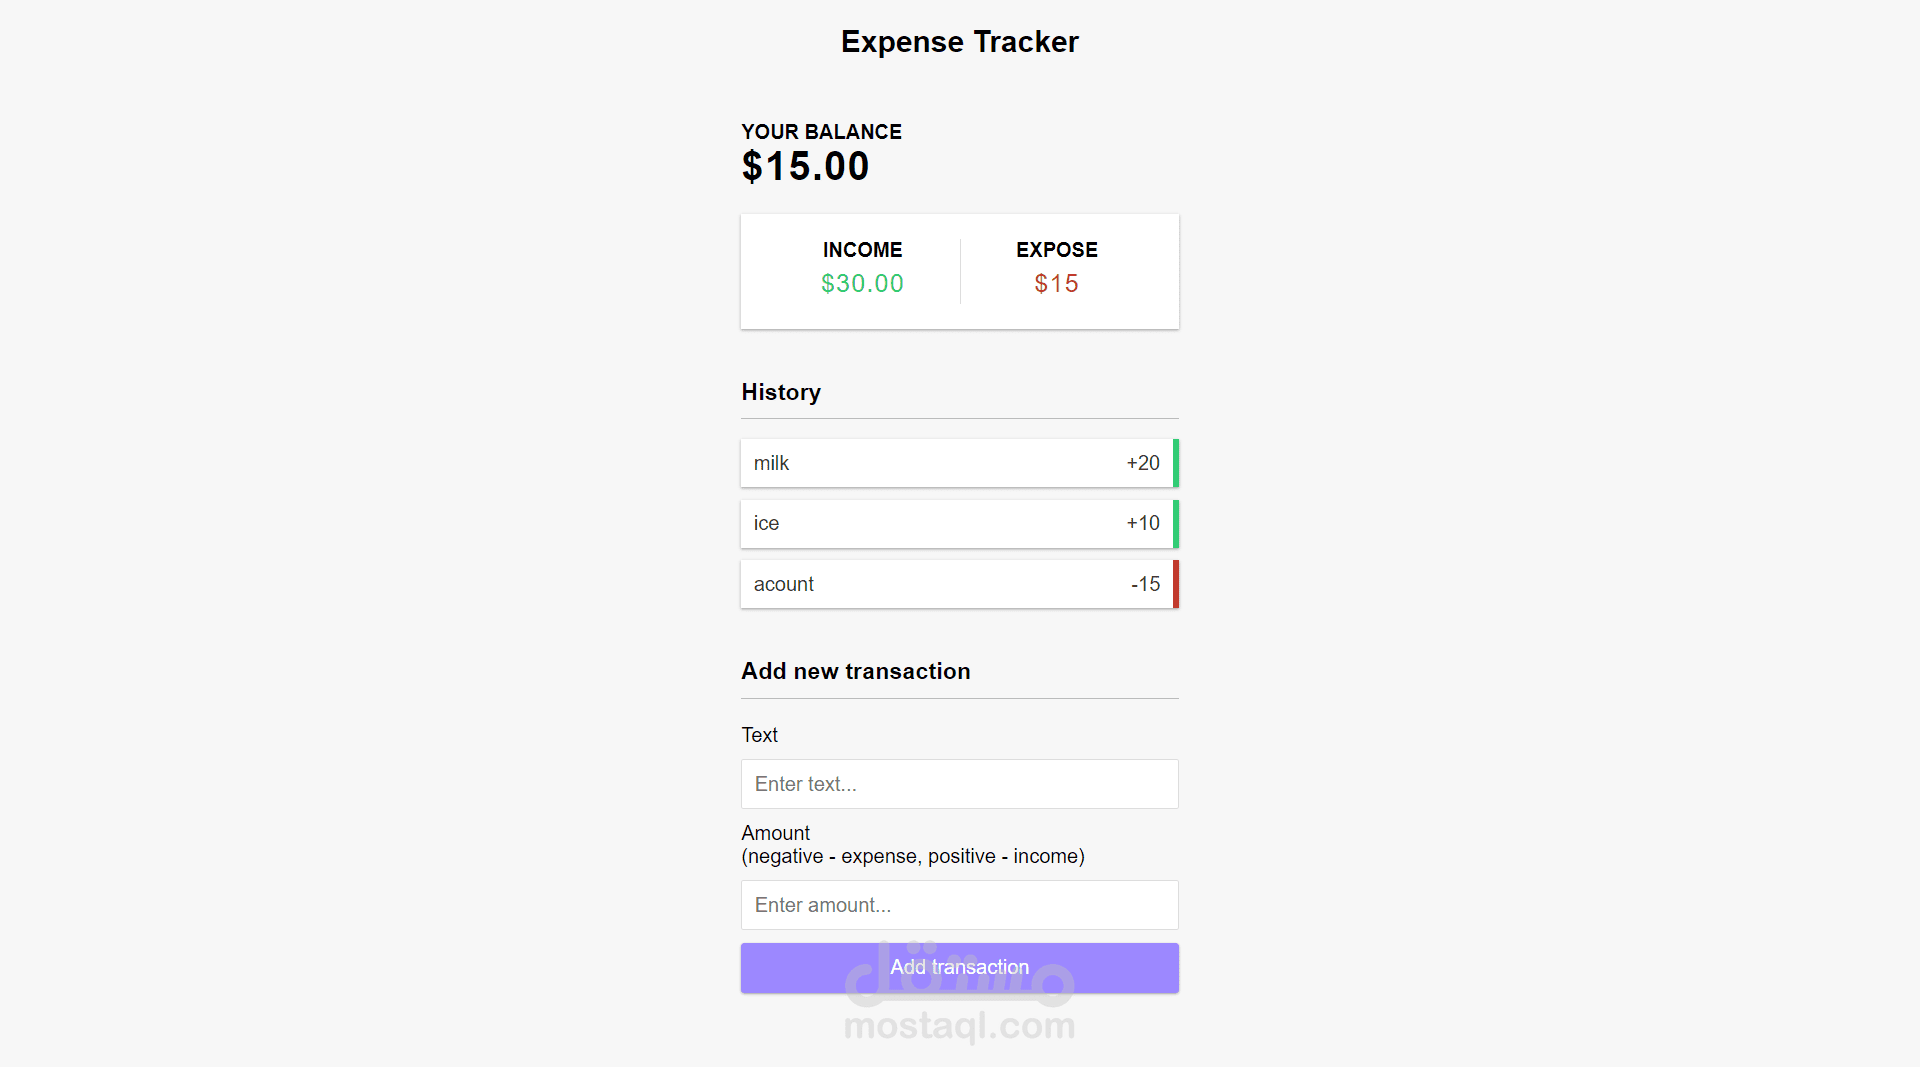
Task: Focus the Enter amount input field
Action: [x=959, y=905]
